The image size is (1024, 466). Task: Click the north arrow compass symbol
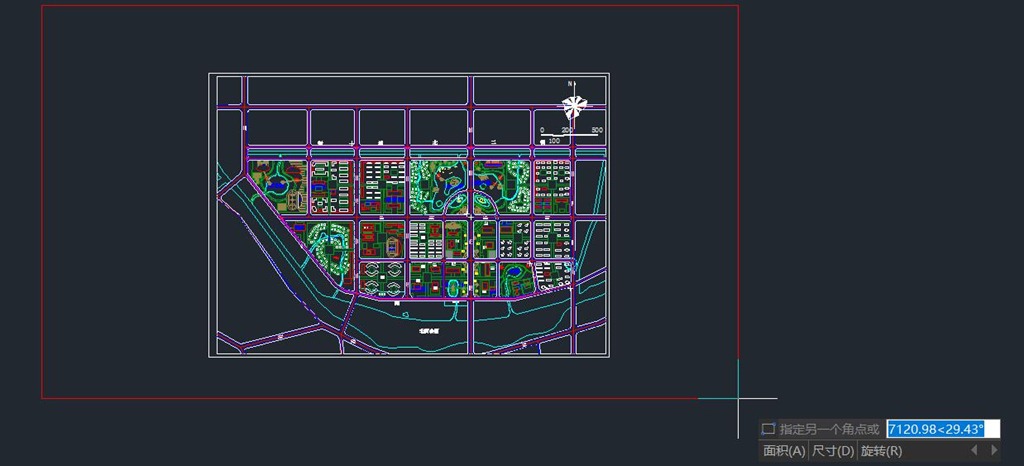coord(573,105)
